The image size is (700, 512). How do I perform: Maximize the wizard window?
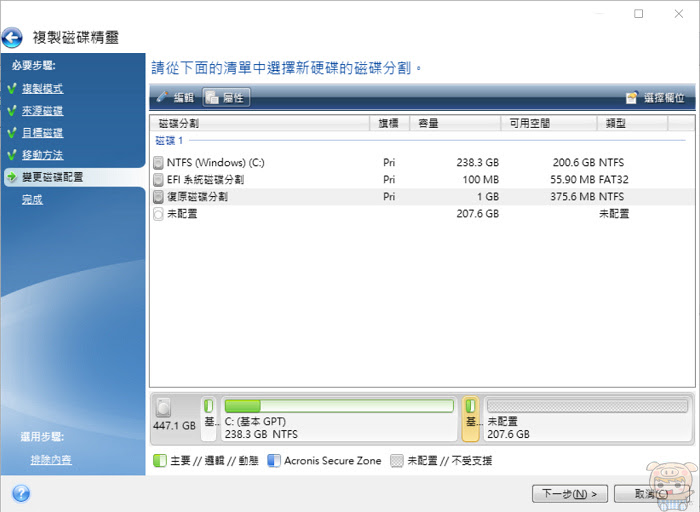(x=639, y=14)
